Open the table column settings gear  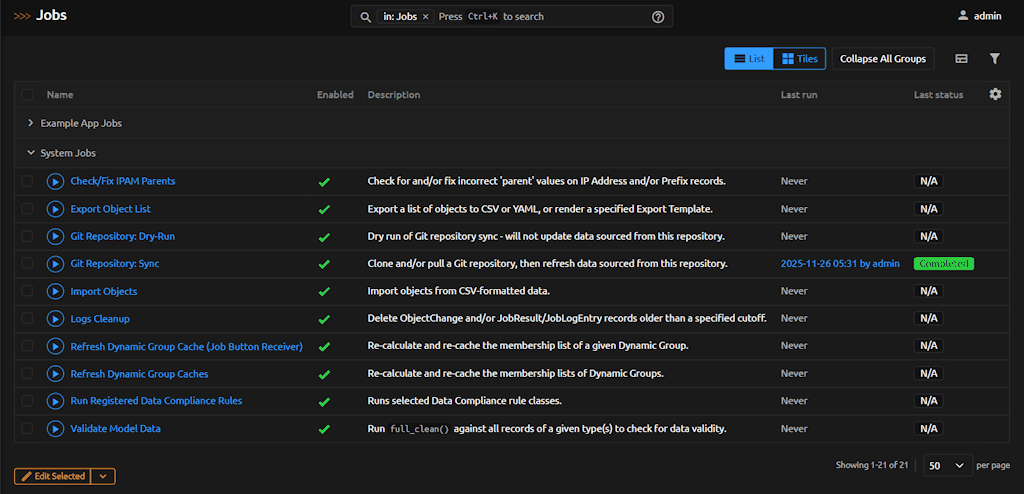click(994, 94)
